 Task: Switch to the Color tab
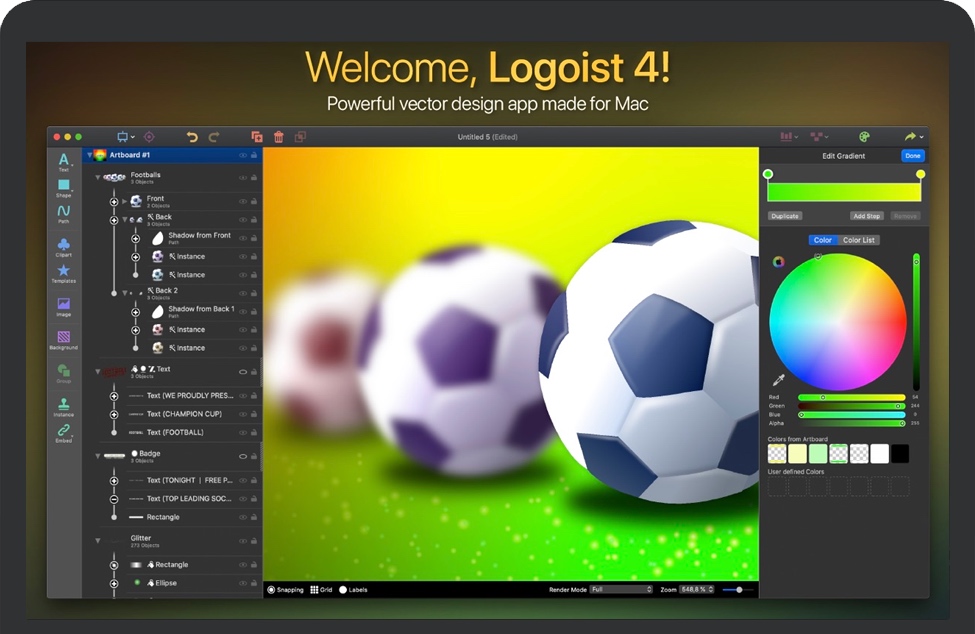[x=823, y=240]
